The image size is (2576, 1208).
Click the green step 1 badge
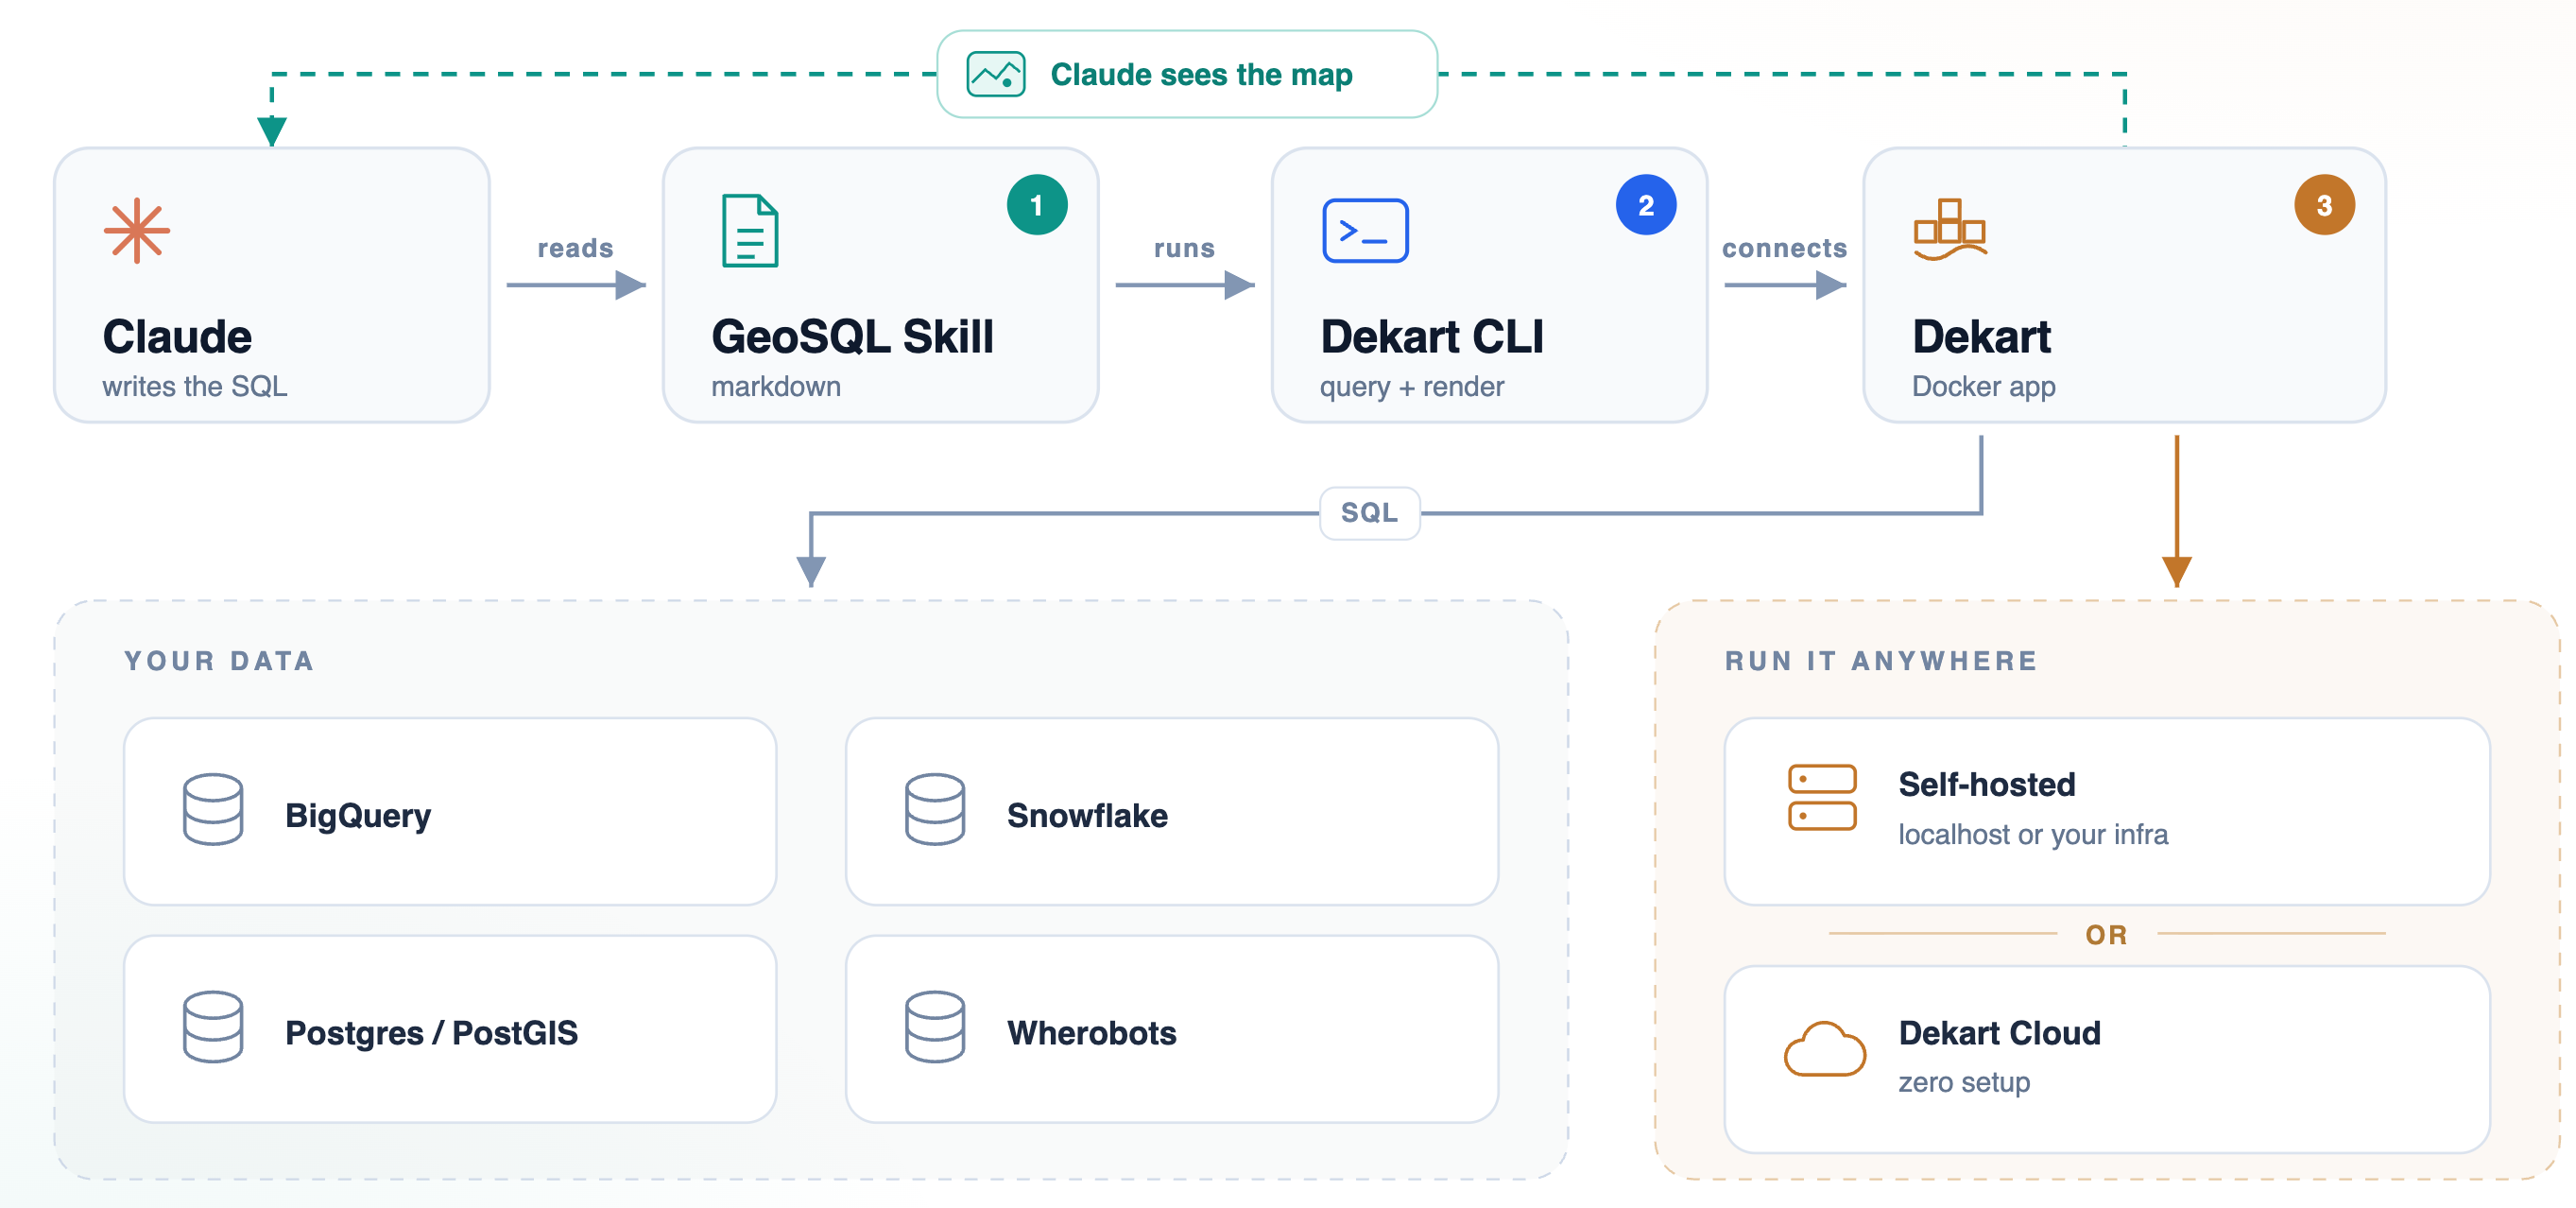[x=1037, y=205]
